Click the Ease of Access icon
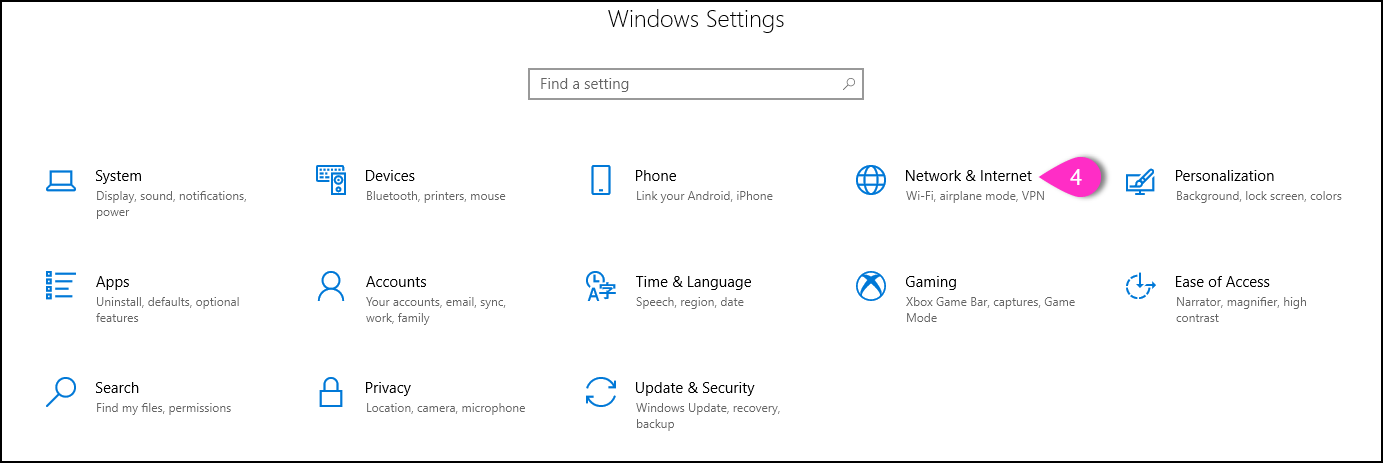1383x463 pixels. click(x=1140, y=286)
